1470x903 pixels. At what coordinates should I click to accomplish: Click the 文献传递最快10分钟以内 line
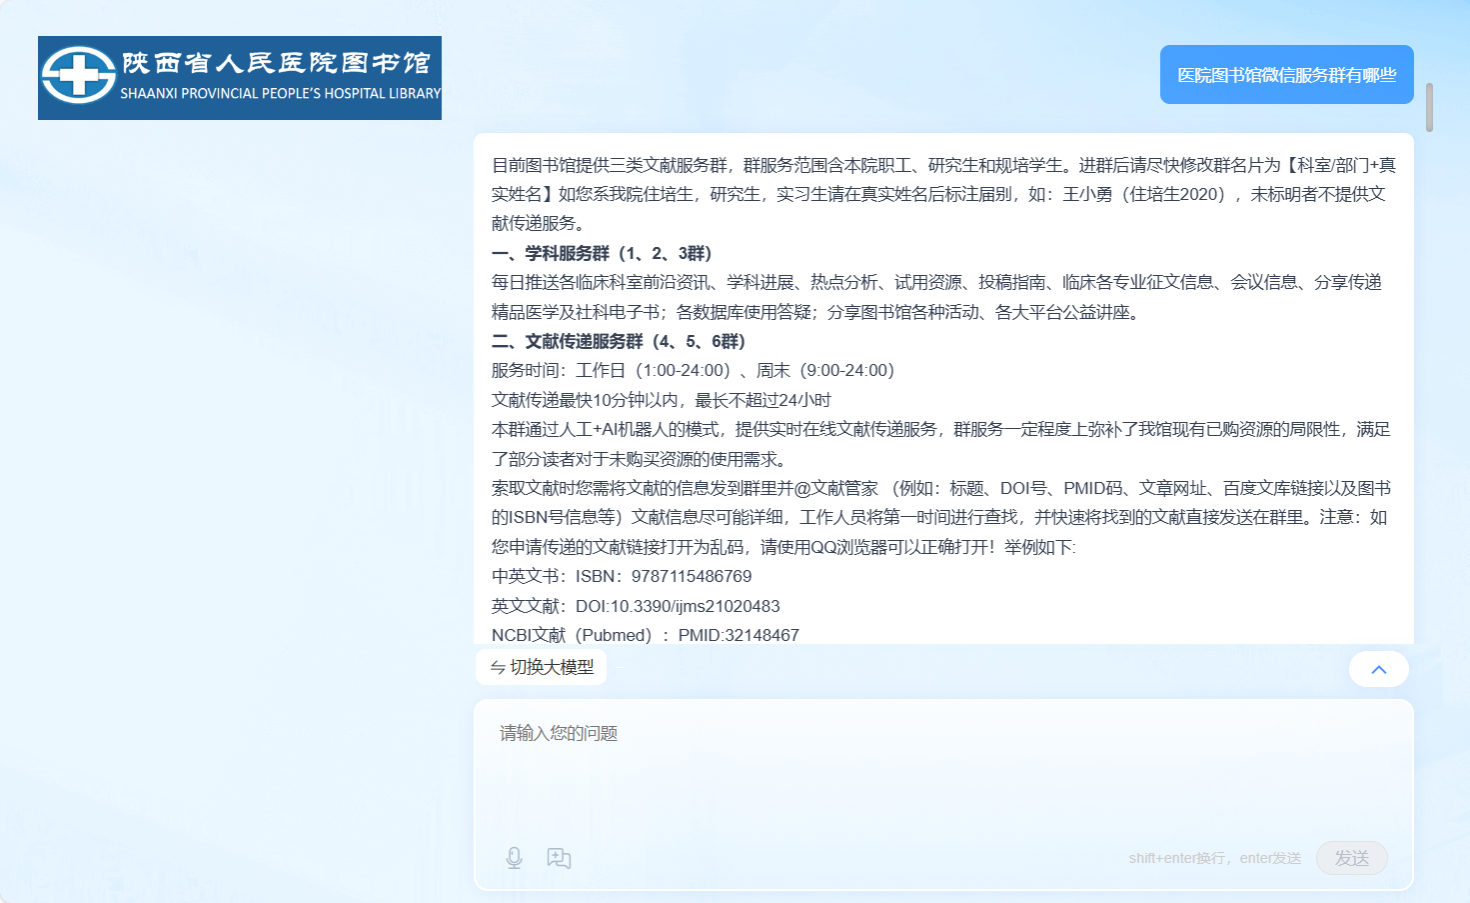(x=661, y=400)
